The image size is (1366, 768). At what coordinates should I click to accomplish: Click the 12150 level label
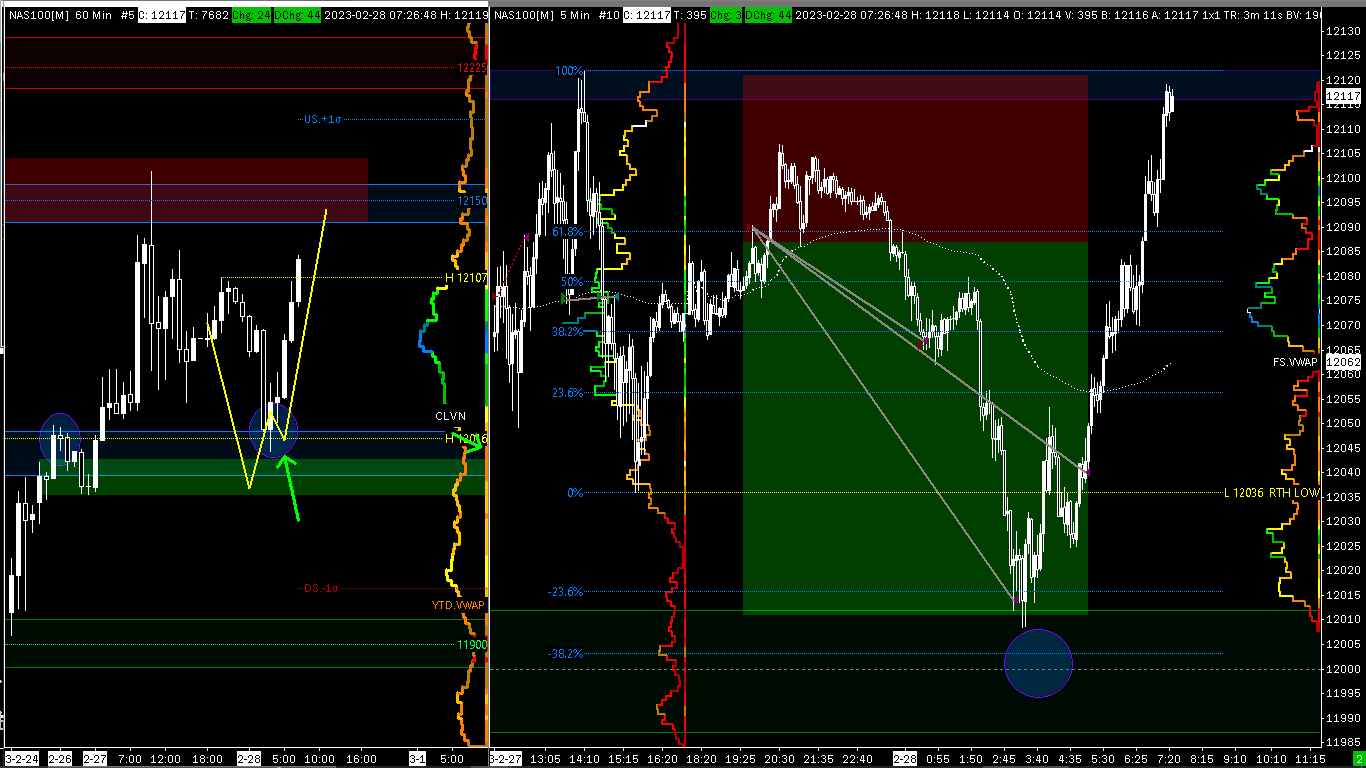coord(472,201)
